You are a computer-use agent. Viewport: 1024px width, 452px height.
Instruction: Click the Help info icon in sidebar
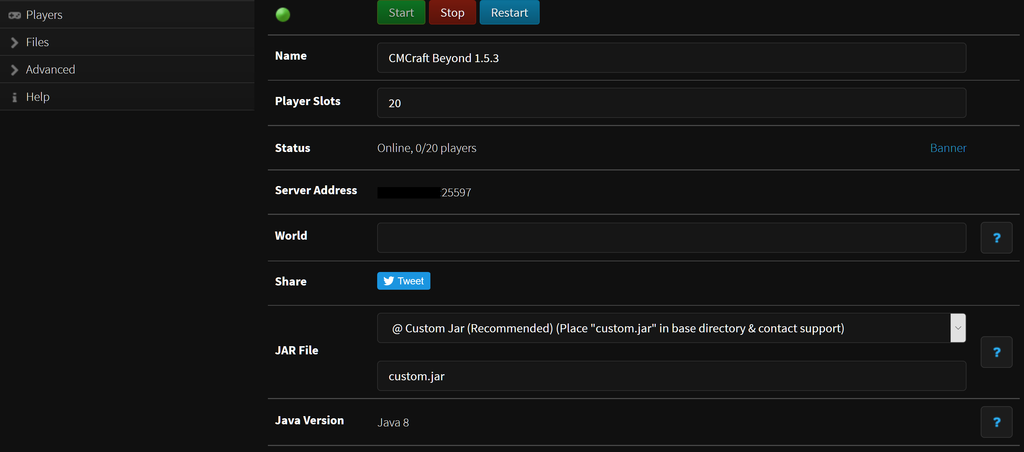point(14,97)
